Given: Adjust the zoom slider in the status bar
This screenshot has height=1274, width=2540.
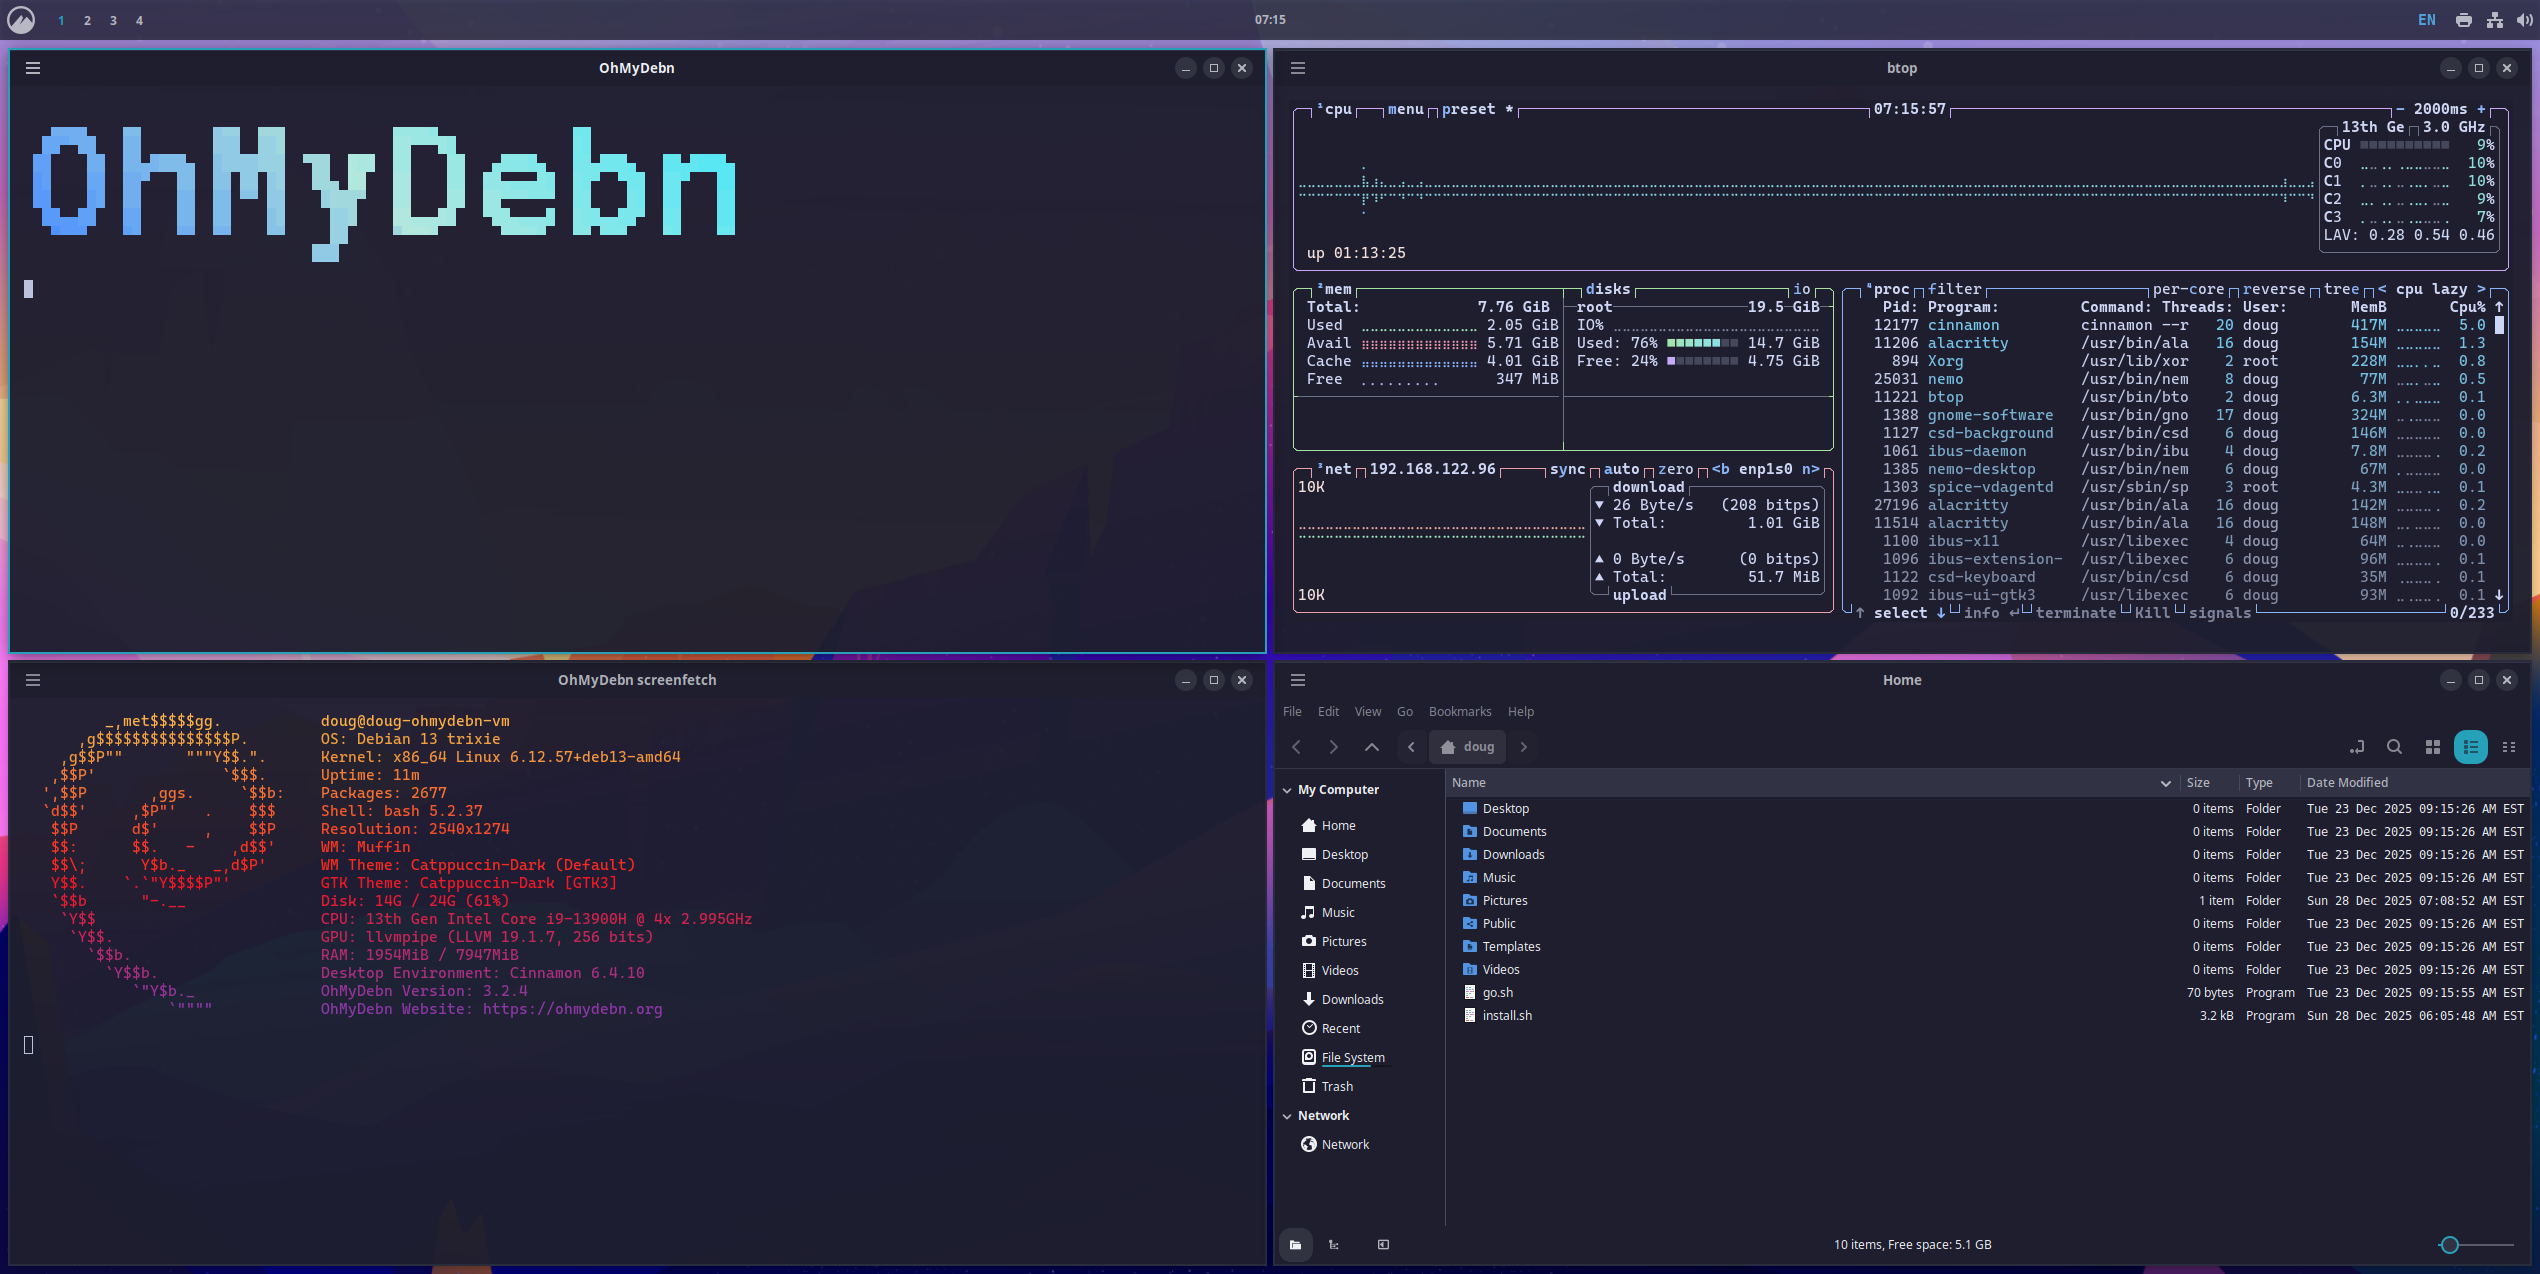Looking at the screenshot, I should [x=2449, y=1245].
